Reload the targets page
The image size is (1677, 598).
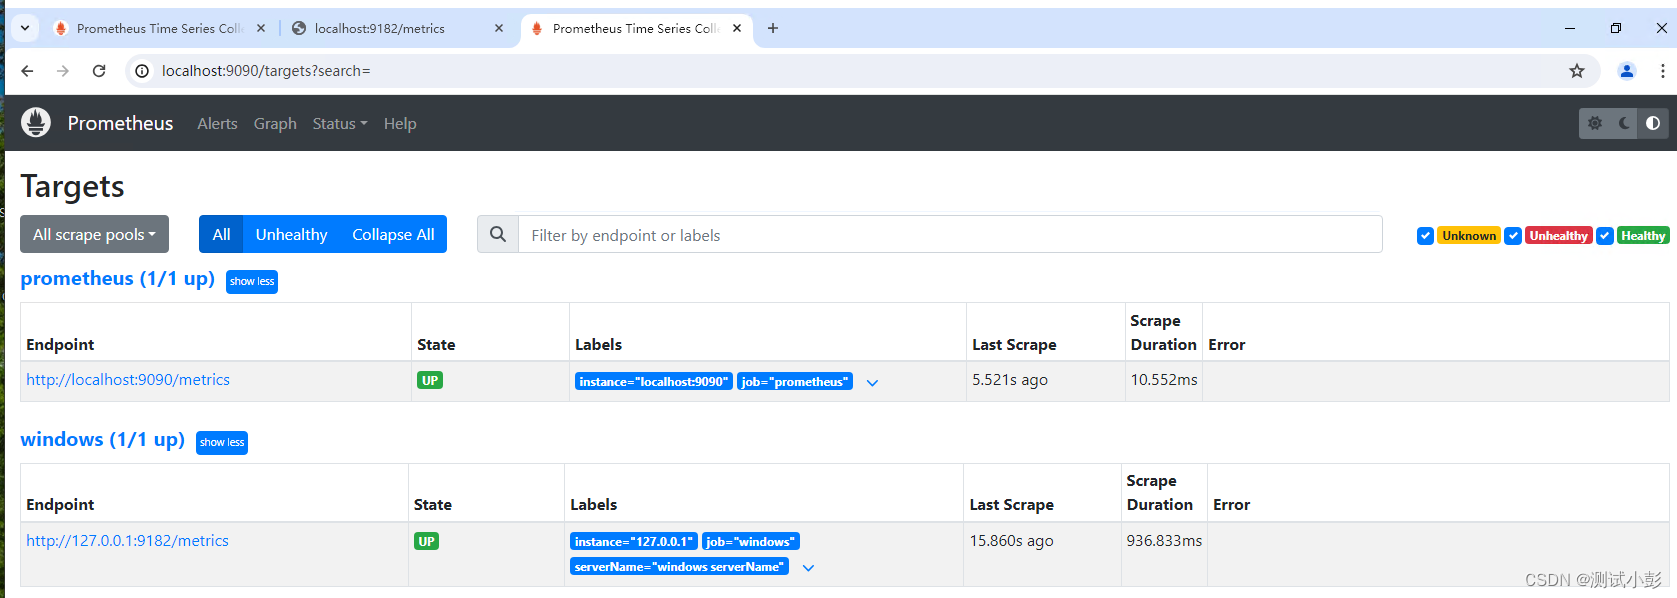point(99,71)
